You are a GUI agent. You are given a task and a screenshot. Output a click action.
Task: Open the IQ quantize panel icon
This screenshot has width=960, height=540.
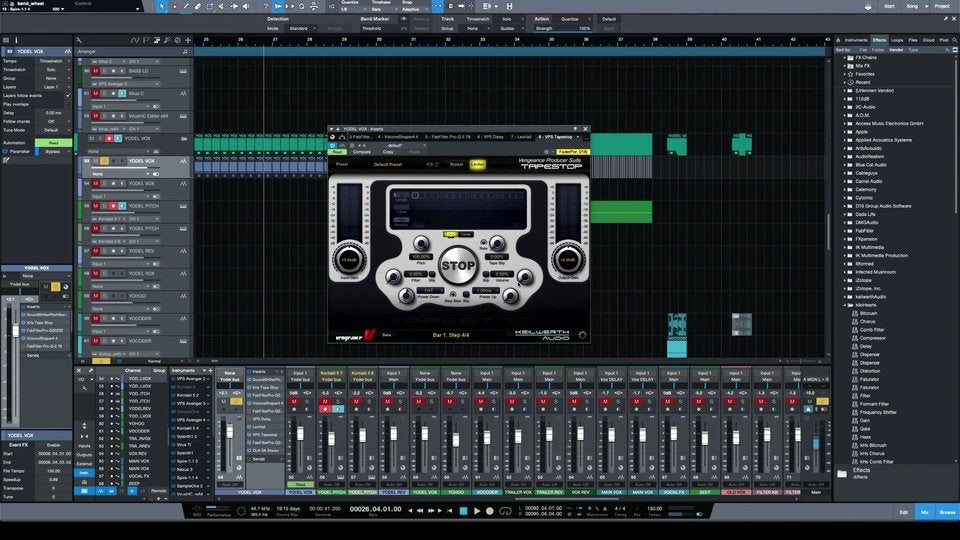point(331,6)
